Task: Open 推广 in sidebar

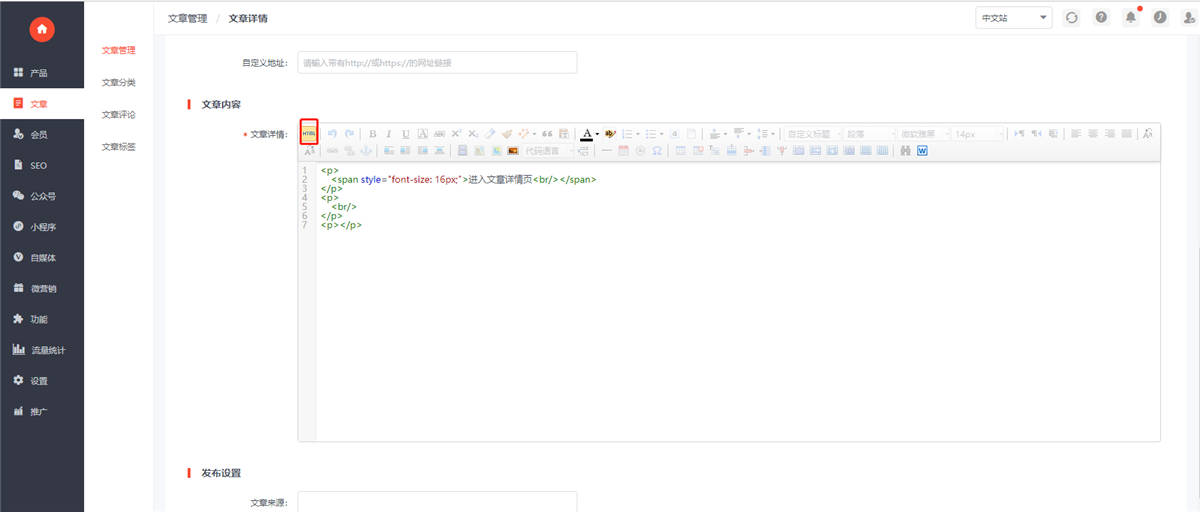Action: 42,411
